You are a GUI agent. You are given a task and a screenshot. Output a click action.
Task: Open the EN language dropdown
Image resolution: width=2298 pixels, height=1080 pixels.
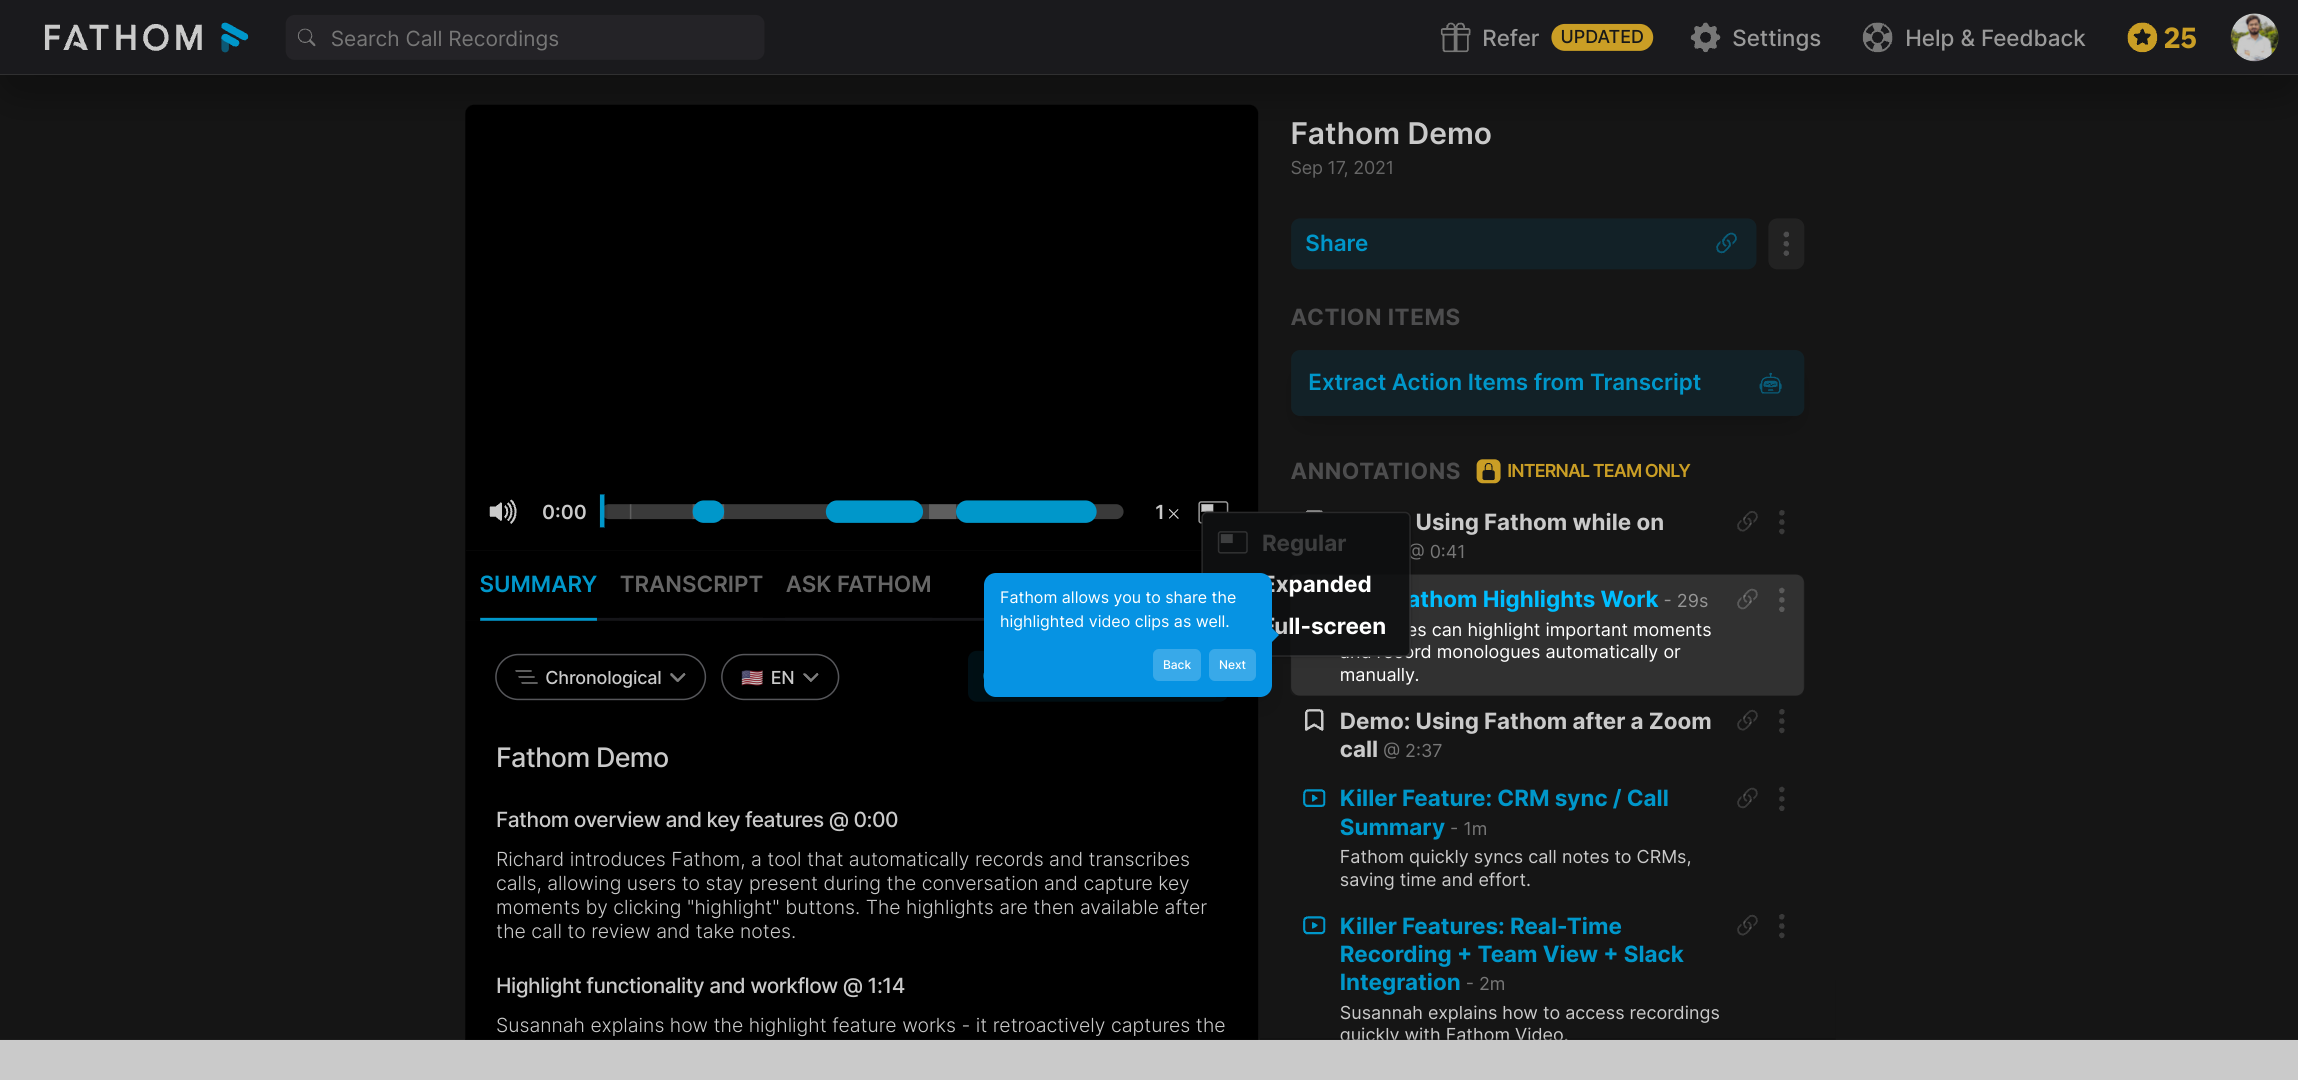point(780,677)
